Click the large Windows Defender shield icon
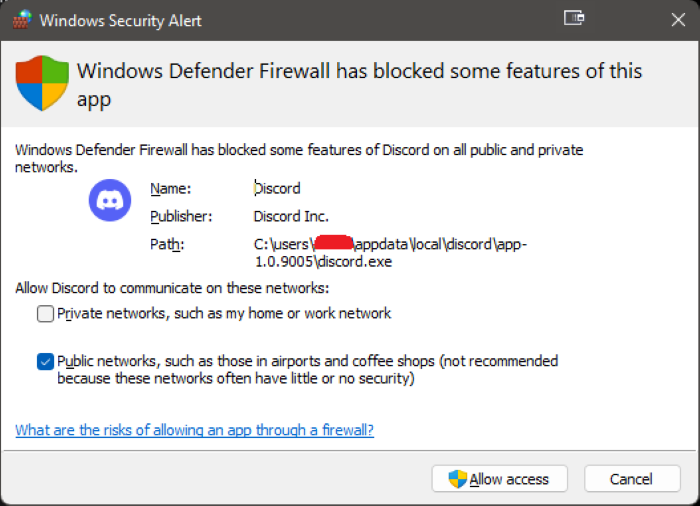 42,83
